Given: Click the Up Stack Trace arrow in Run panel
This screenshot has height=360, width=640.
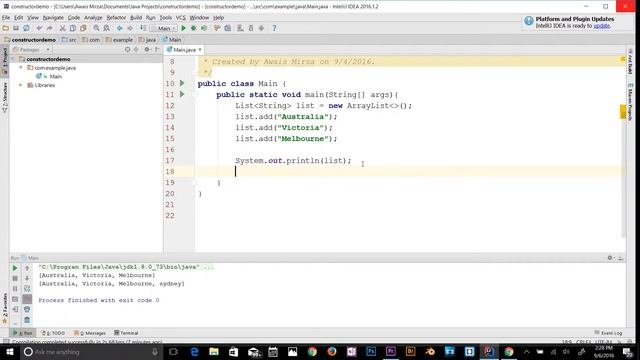Looking at the screenshot, I should 27,268.
